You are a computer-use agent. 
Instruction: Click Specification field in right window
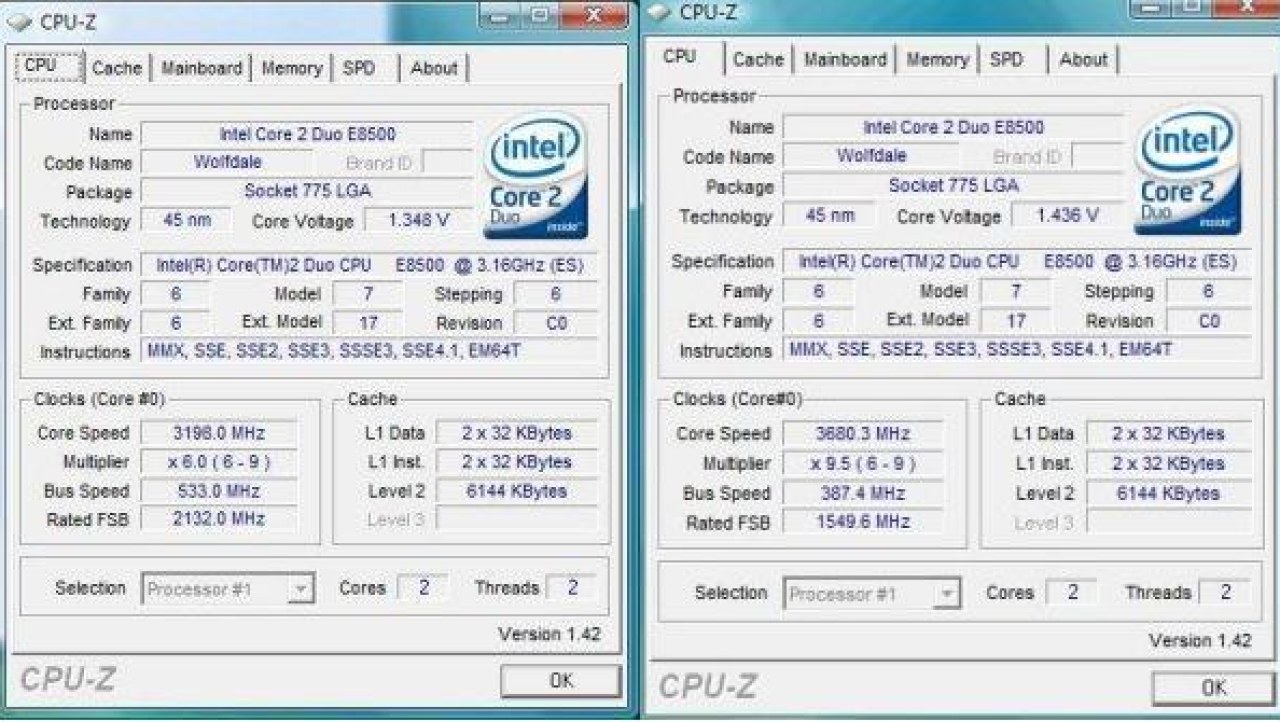(1016, 261)
